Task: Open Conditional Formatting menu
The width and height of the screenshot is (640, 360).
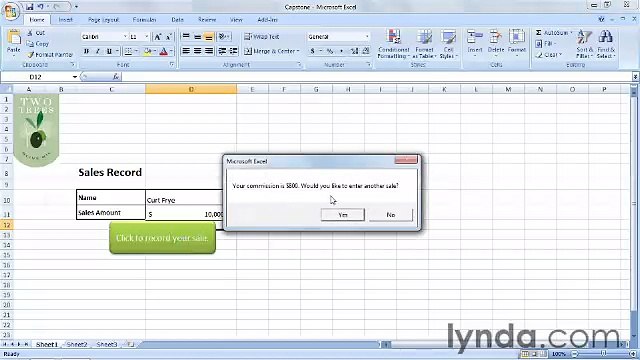Action: pos(393,44)
